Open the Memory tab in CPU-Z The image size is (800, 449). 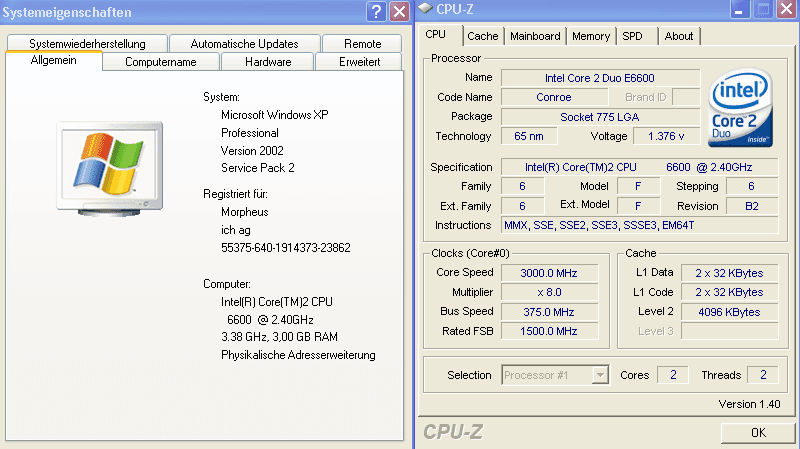click(591, 36)
